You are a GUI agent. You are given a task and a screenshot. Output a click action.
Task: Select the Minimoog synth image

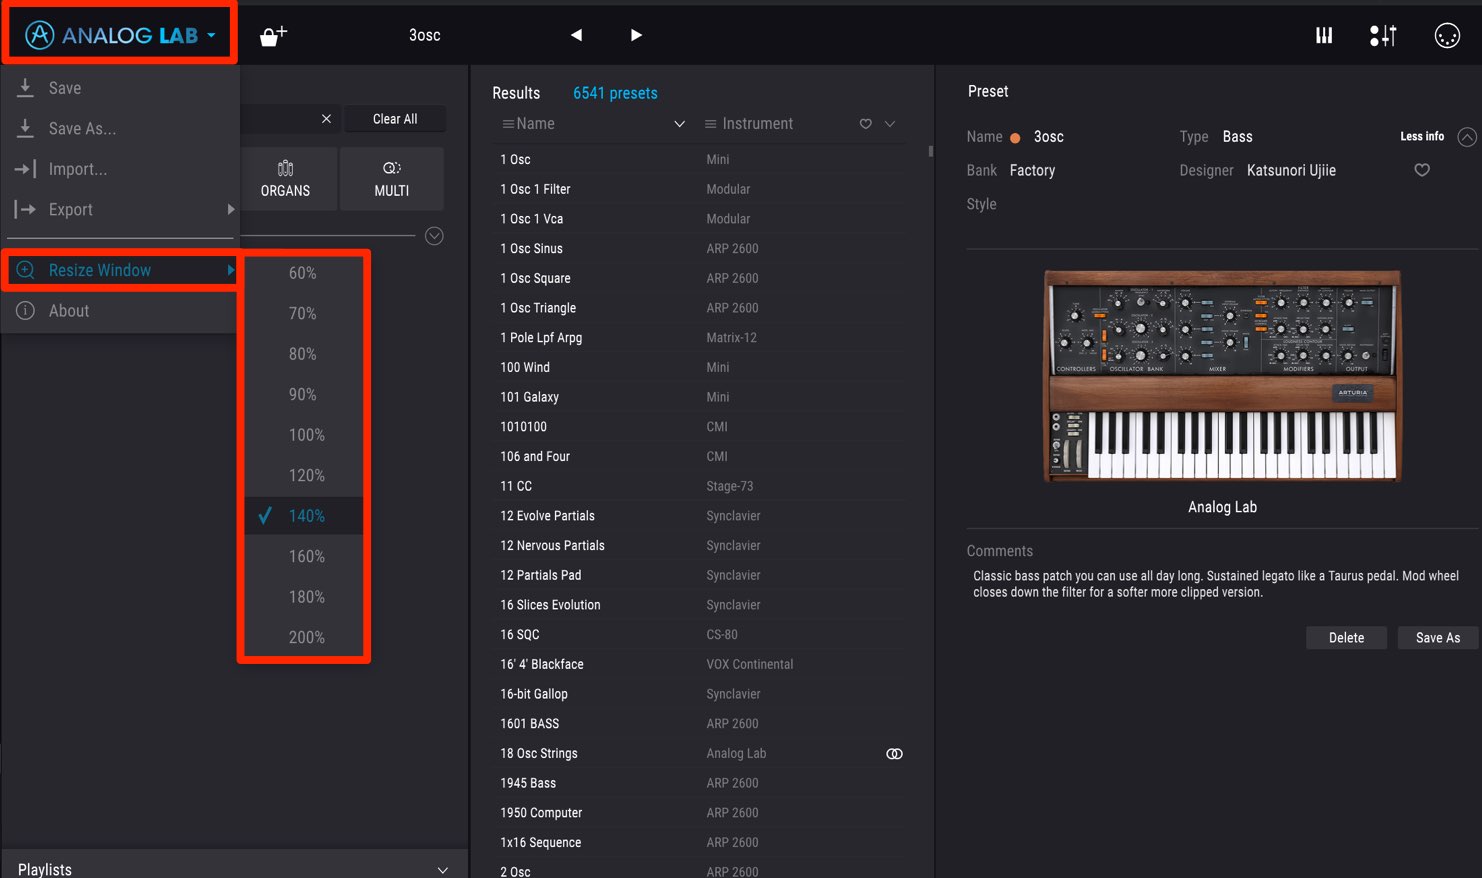click(x=1222, y=376)
